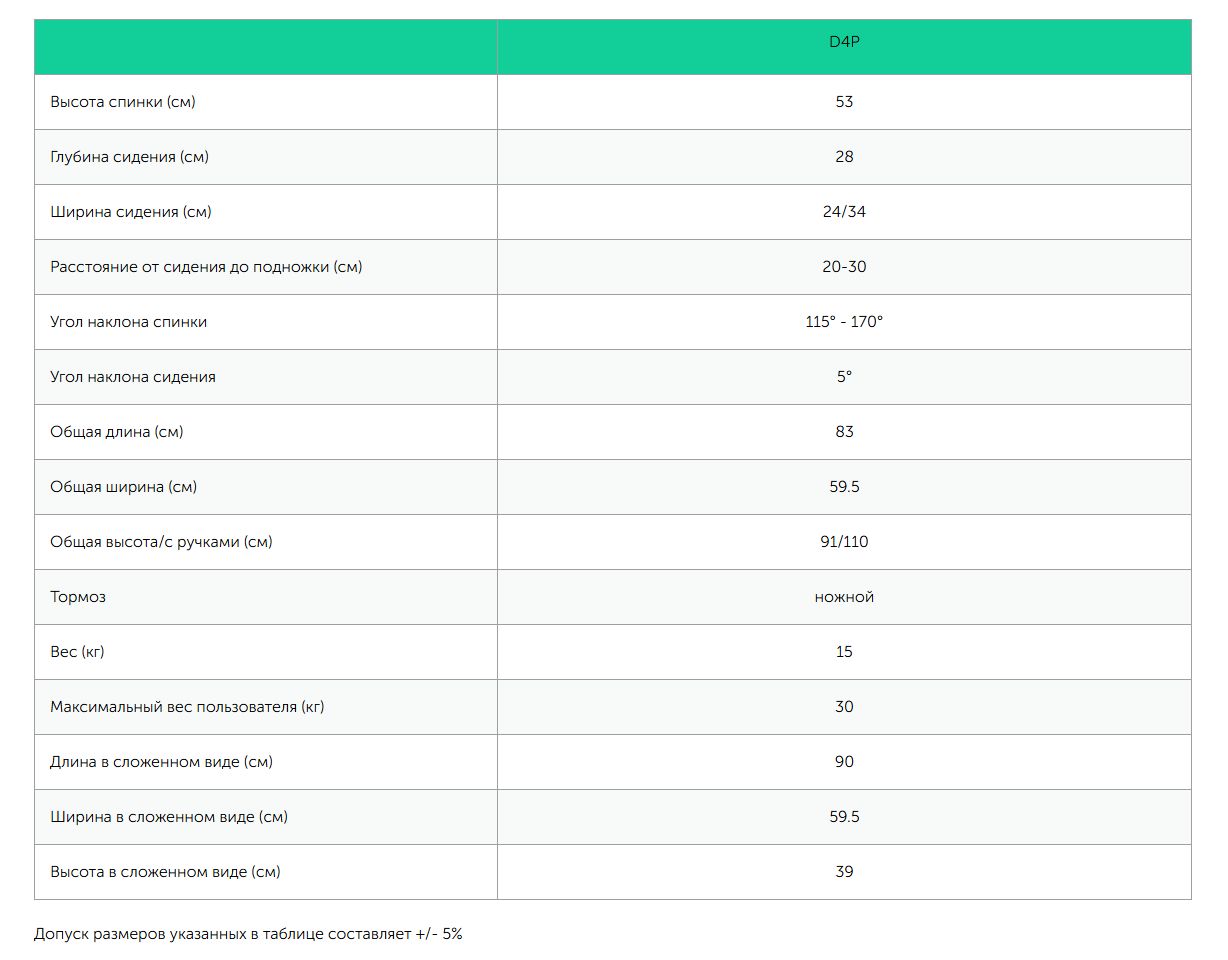The image size is (1228, 960).
Task: Click the overall length value 83
Action: pyautogui.click(x=844, y=432)
